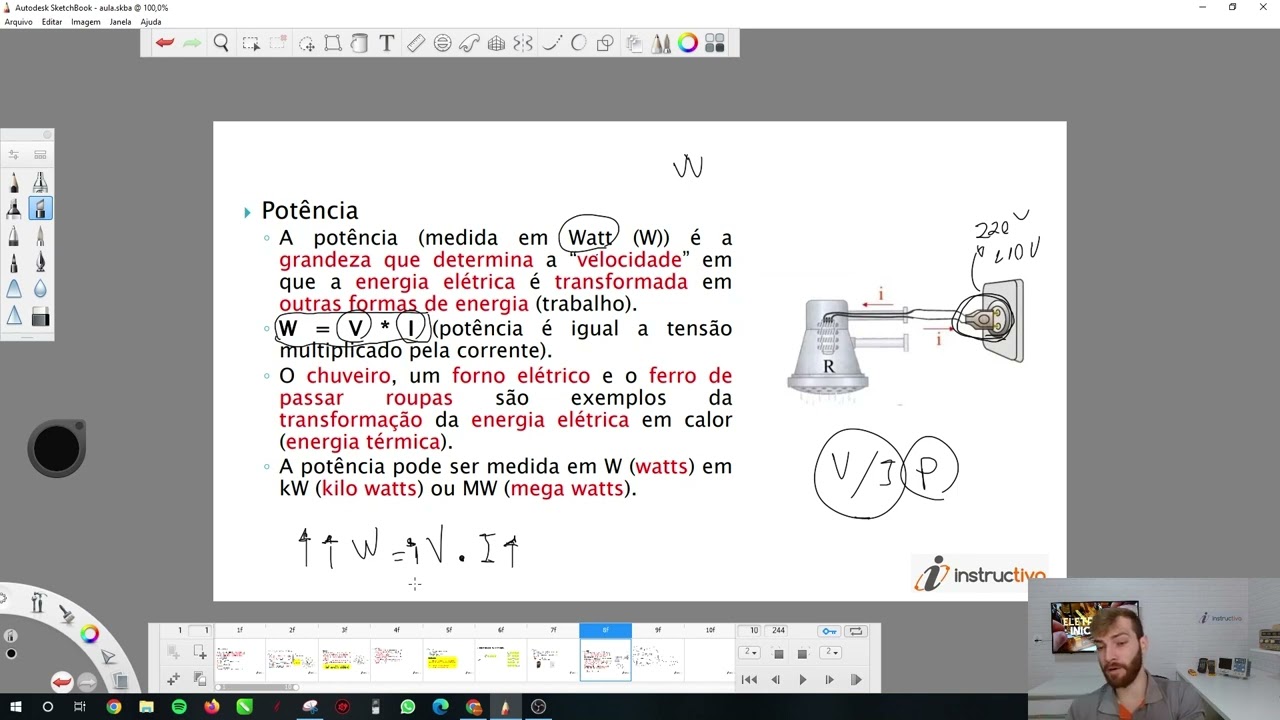Select the Transform/Distort tool
The width and height of the screenshot is (1280, 720).
click(332, 43)
